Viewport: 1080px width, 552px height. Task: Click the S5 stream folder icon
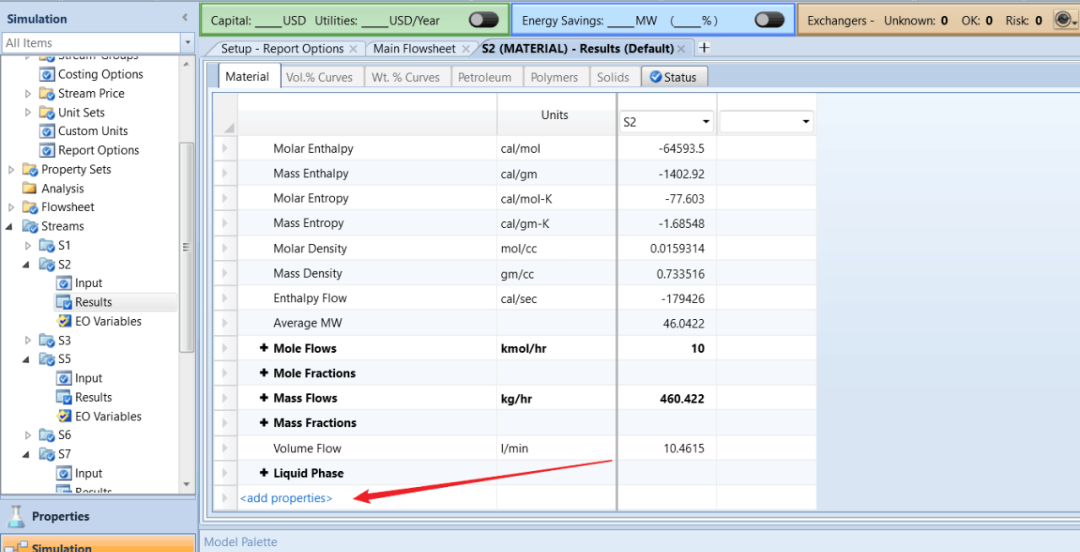pos(47,359)
